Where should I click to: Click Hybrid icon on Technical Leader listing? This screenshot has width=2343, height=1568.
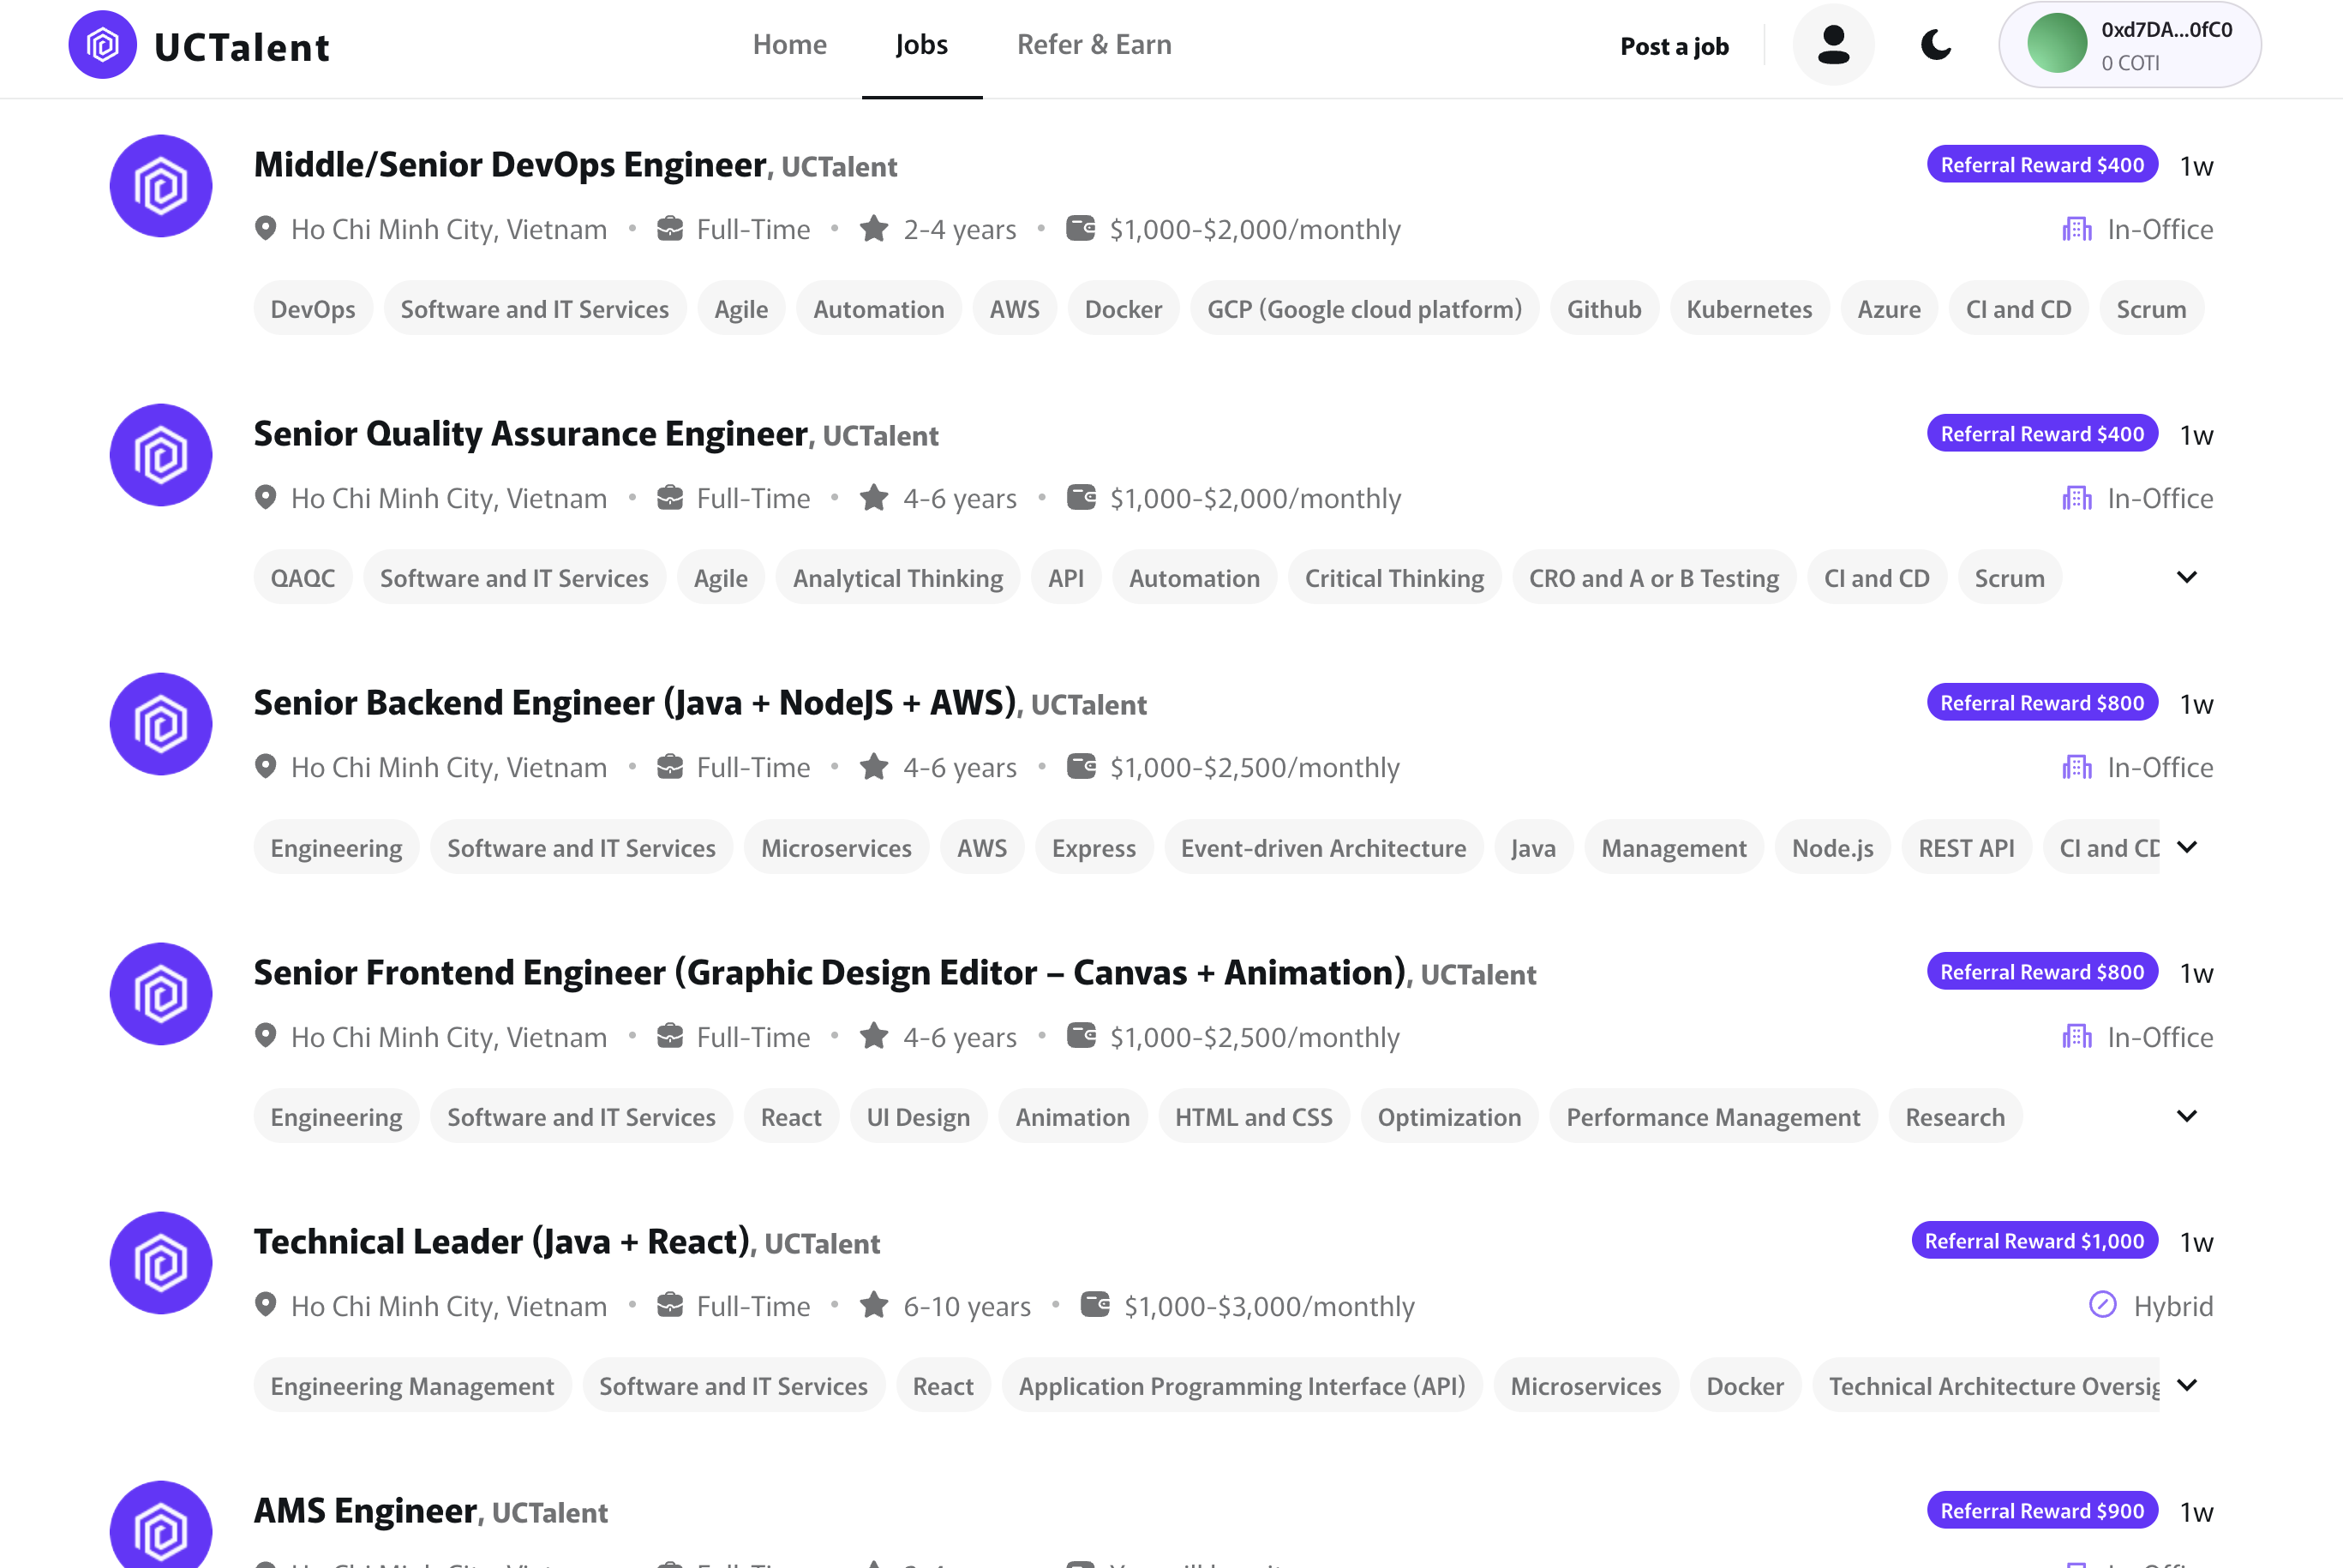tap(2102, 1305)
